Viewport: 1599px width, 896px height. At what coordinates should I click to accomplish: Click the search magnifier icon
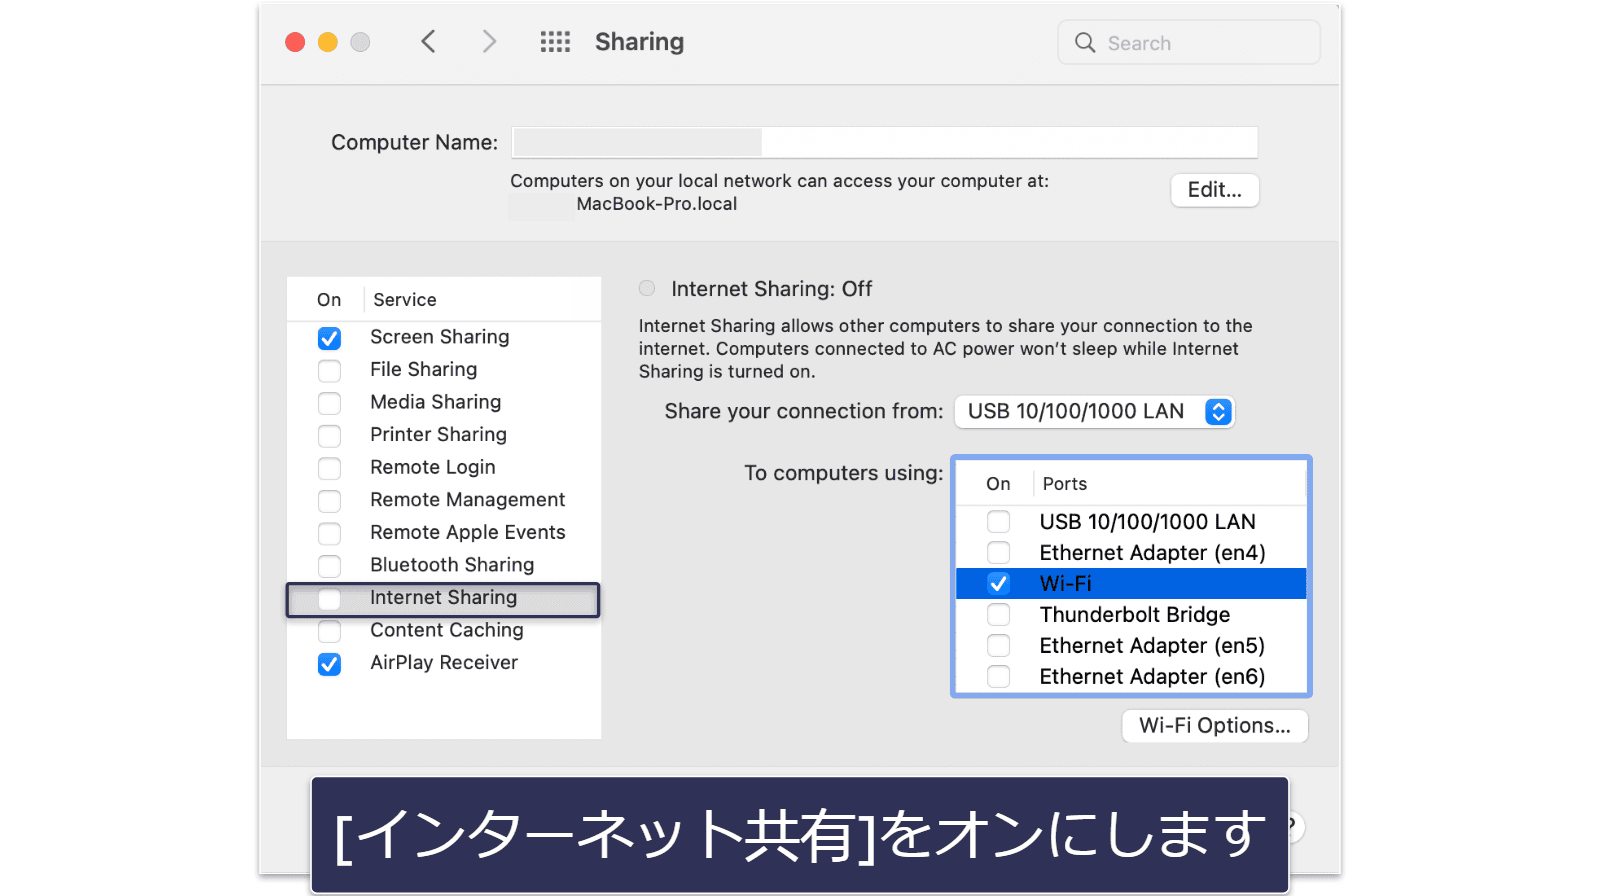(1085, 43)
